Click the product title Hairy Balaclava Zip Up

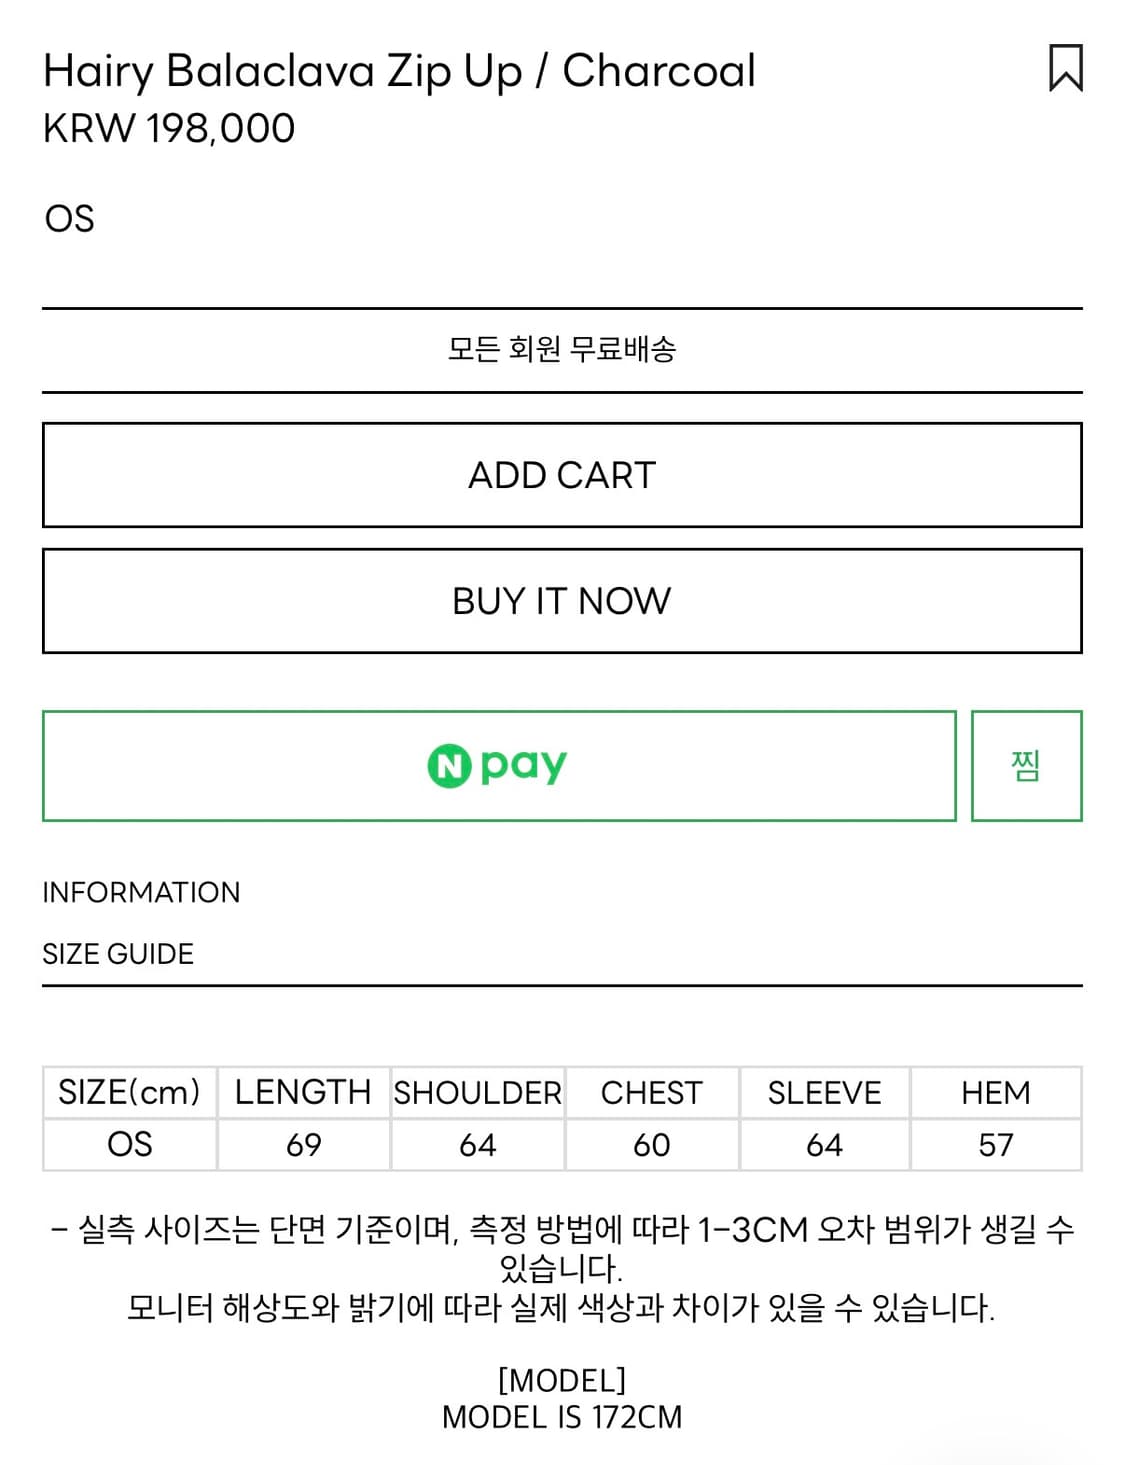398,70
